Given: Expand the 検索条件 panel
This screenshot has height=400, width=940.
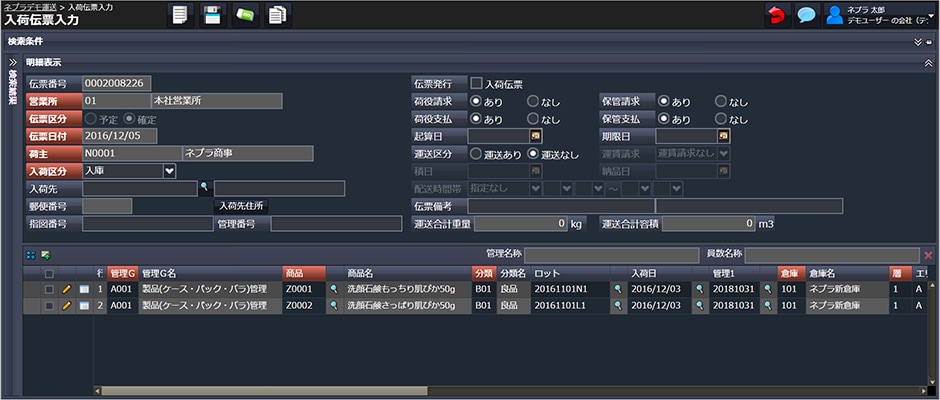Looking at the screenshot, I should pyautogui.click(x=917, y=43).
